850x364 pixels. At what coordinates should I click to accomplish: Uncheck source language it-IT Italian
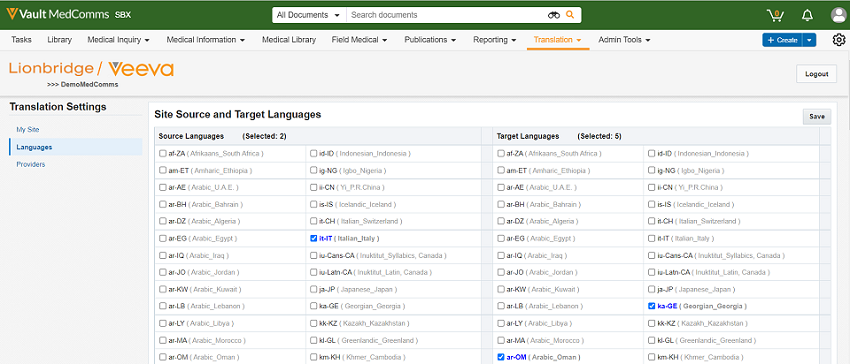(x=313, y=238)
